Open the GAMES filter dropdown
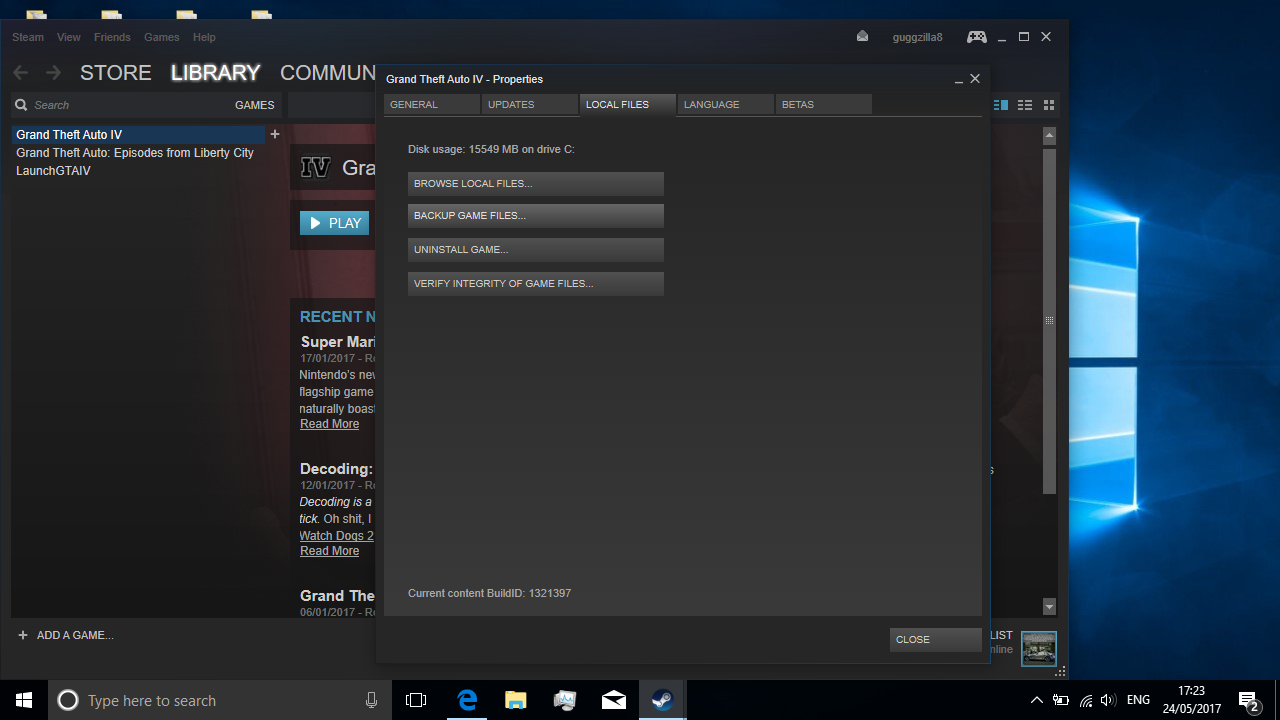Screen dimensions: 1280x720 click(254, 105)
